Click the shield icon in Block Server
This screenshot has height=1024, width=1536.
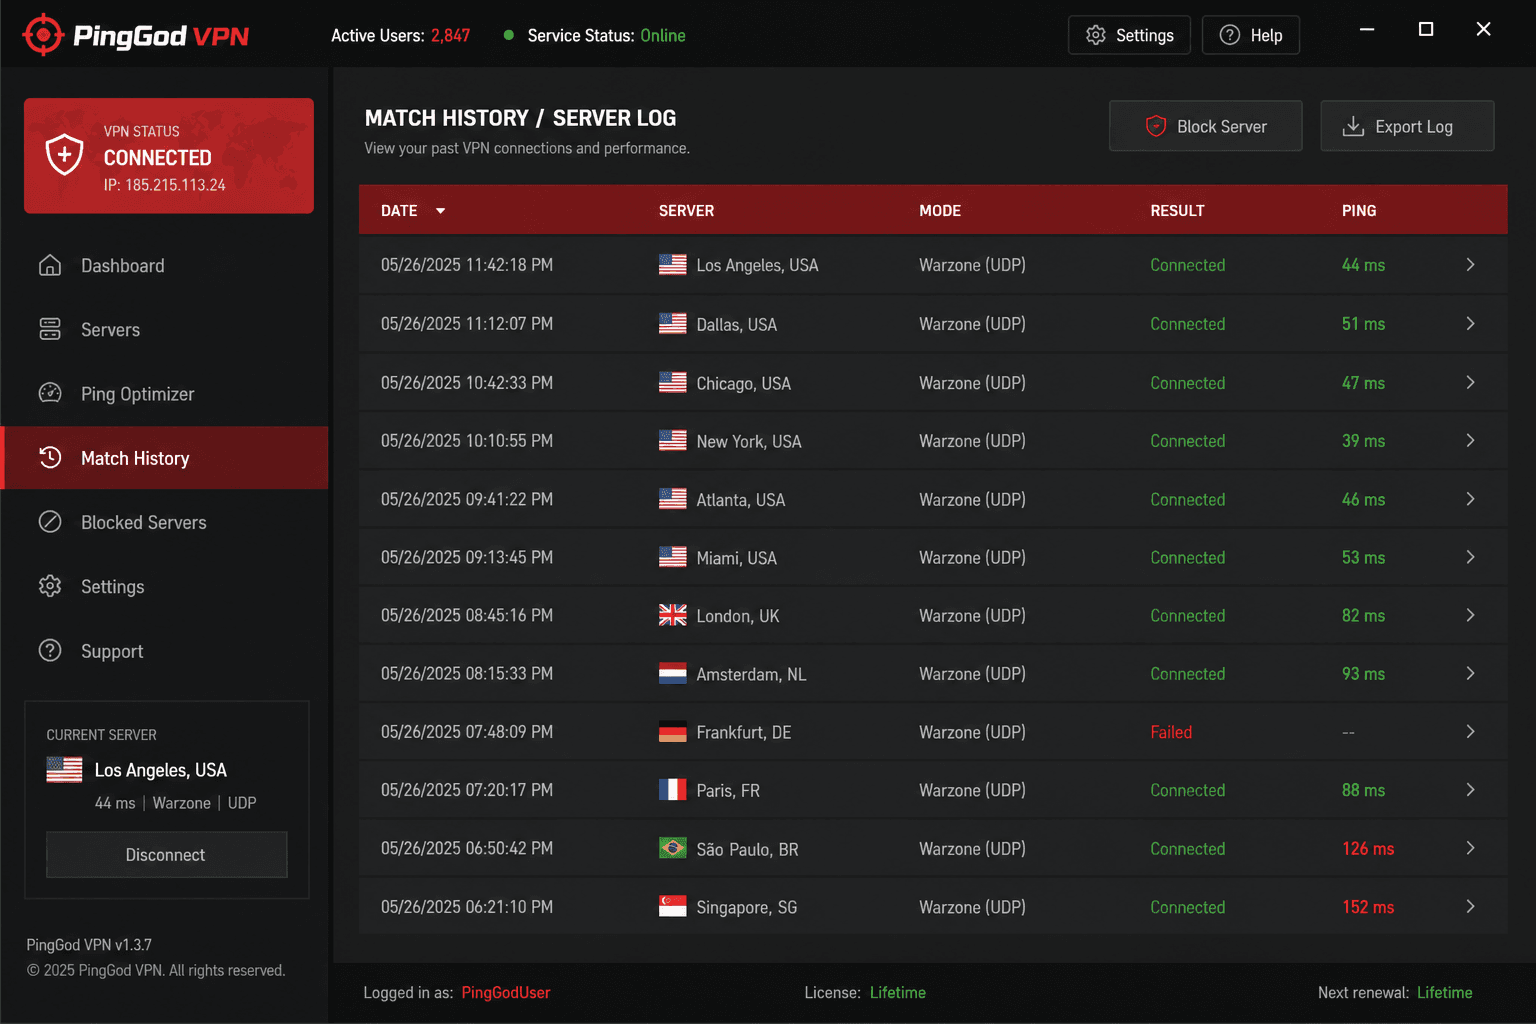(1156, 126)
